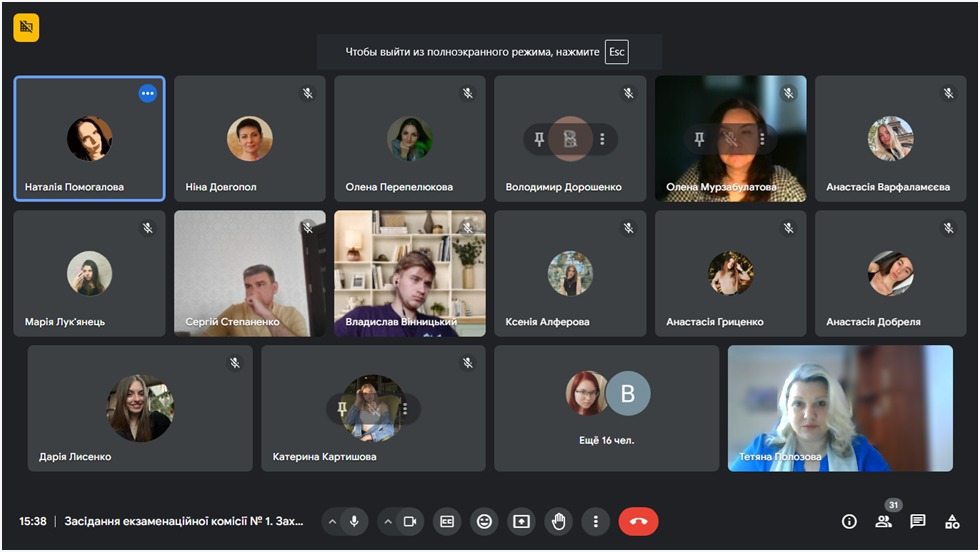
Task: Pin Володимир Дорошенко's tile
Action: (x=540, y=139)
